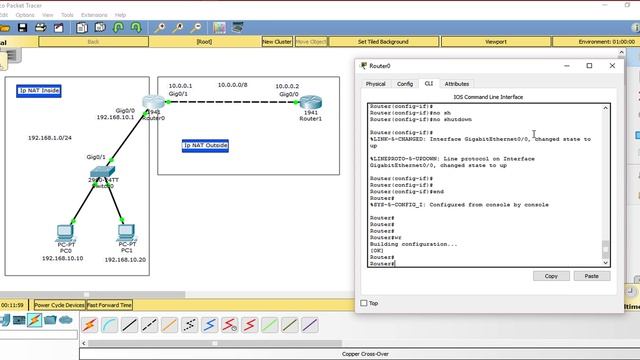Click the Zoom Out magnifier icon
Image resolution: width=640 pixels, height=360 pixels.
tap(196, 28)
